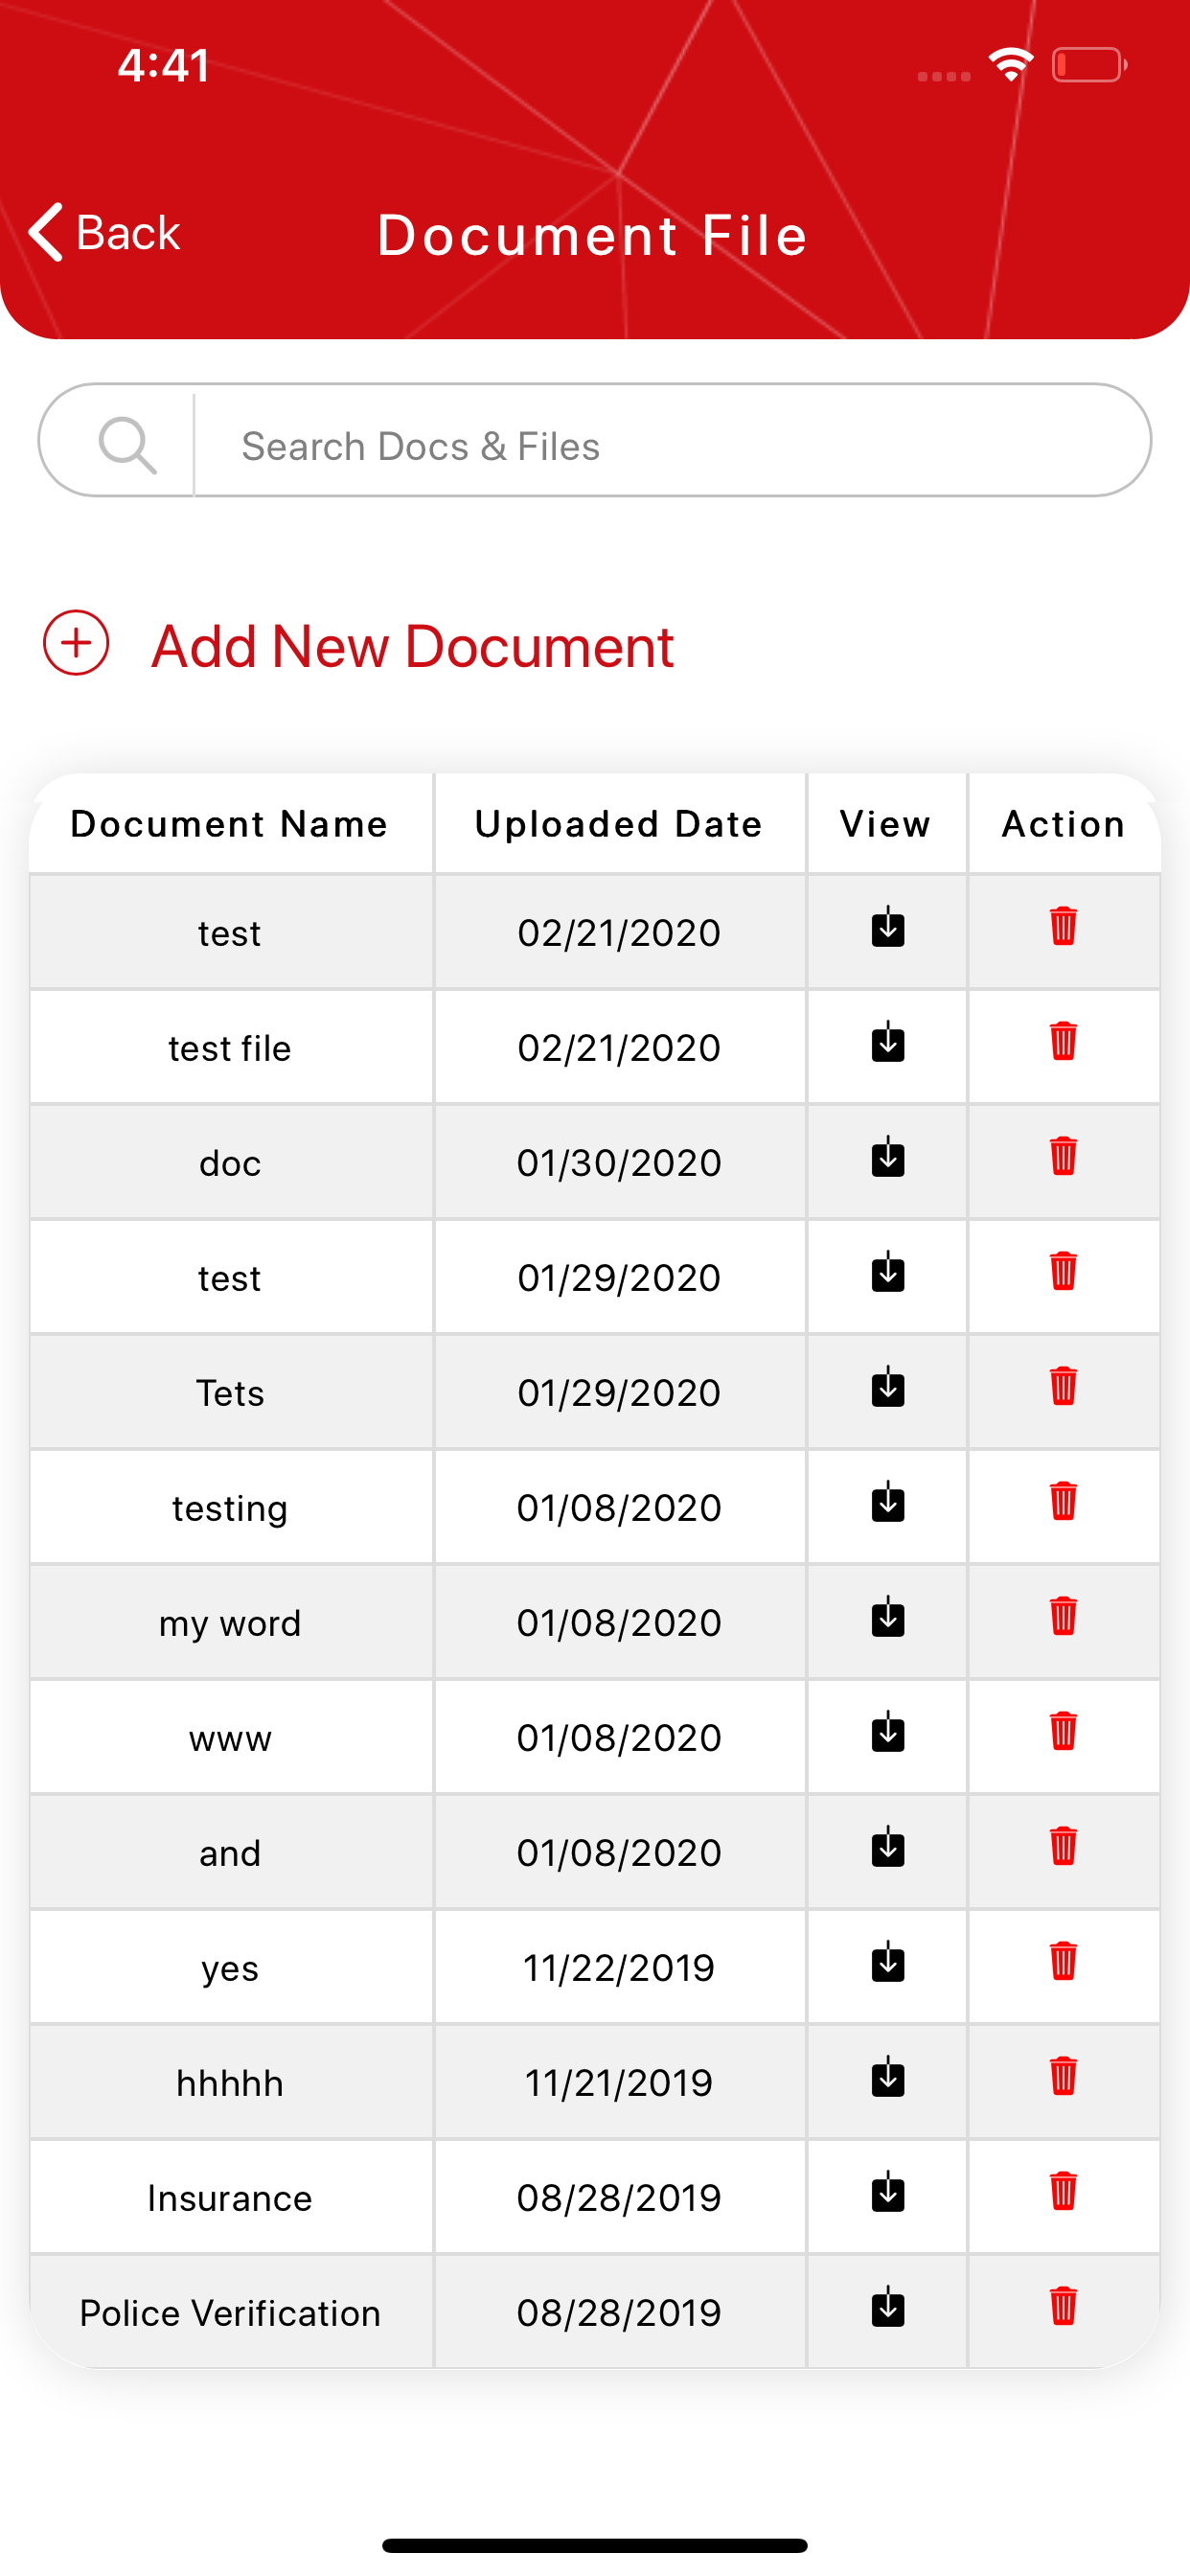This screenshot has width=1190, height=2576.
Task: Delete the 'Tets' document
Action: 1063,1386
